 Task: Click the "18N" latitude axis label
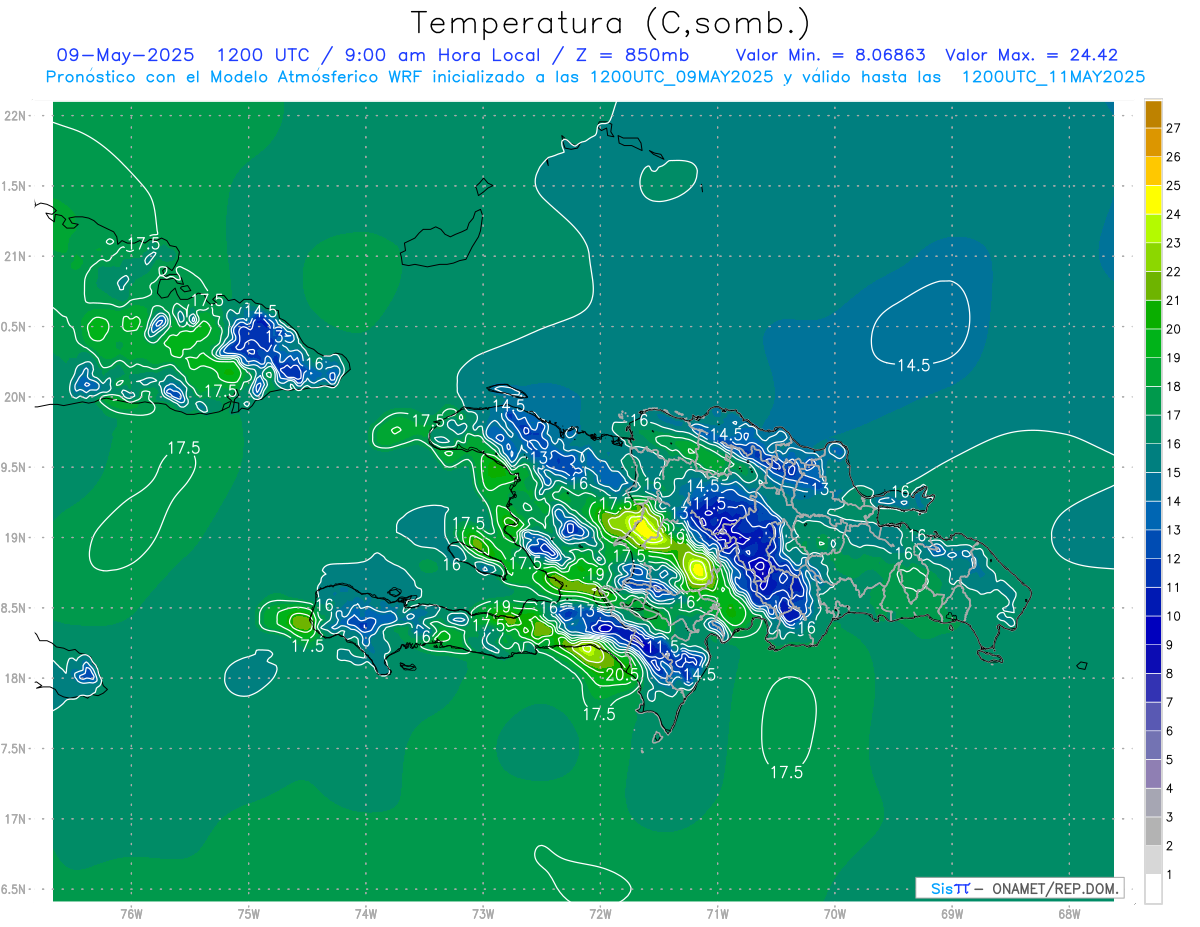pyautogui.click(x=15, y=678)
